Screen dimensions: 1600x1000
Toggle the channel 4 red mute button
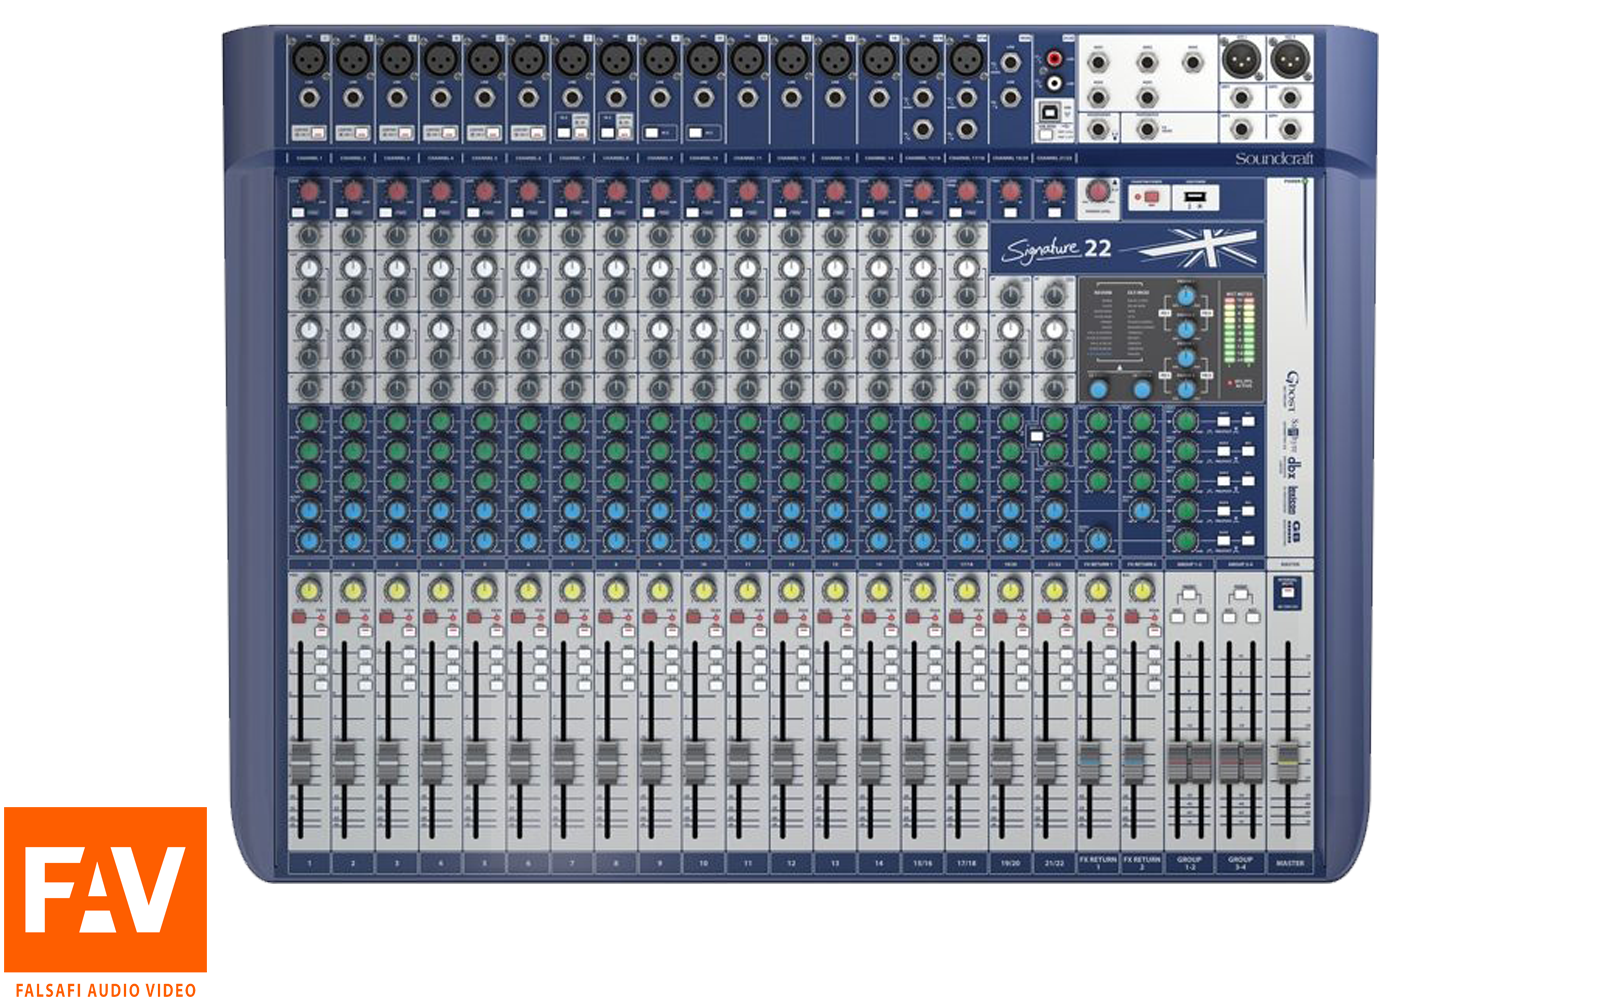pyautogui.click(x=431, y=619)
